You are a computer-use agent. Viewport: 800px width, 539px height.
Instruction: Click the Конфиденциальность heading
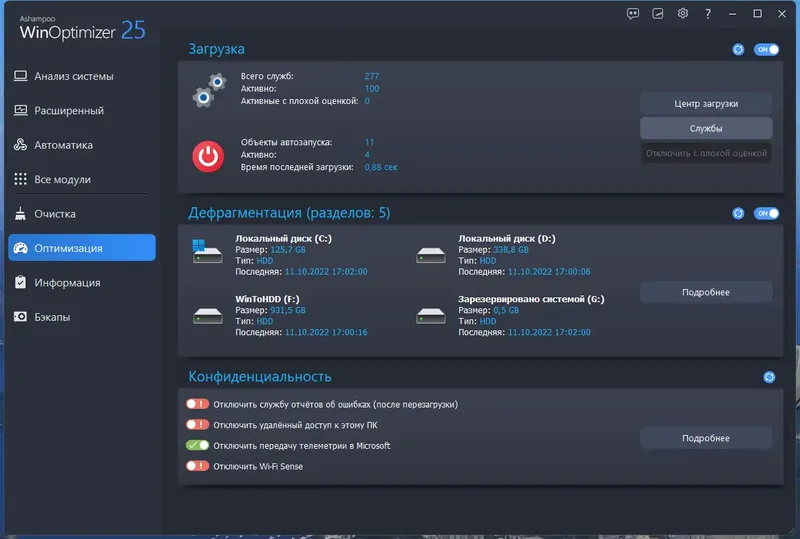[x=260, y=377]
